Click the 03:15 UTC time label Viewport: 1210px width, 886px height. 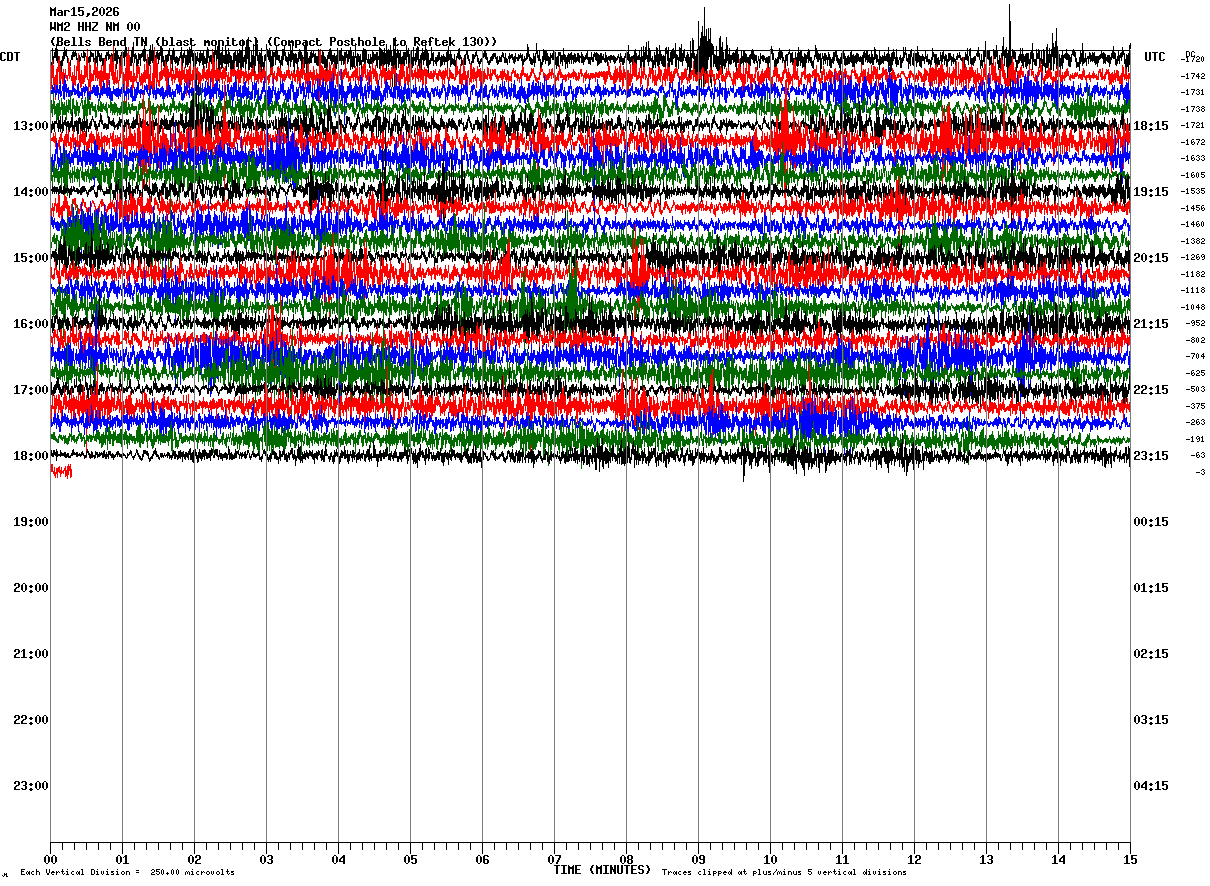click(1151, 720)
